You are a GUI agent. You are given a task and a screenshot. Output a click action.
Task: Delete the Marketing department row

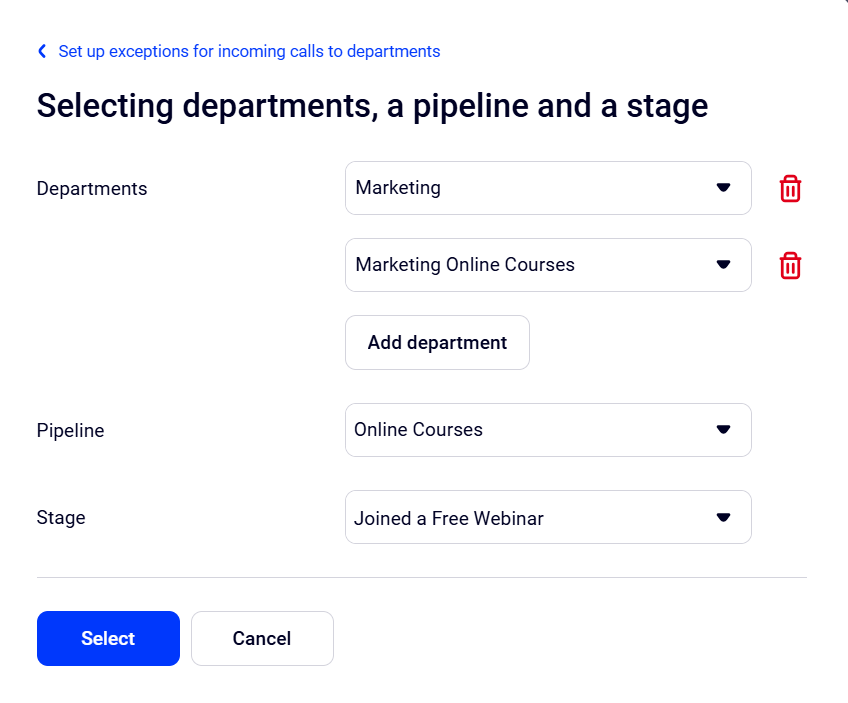(x=790, y=188)
